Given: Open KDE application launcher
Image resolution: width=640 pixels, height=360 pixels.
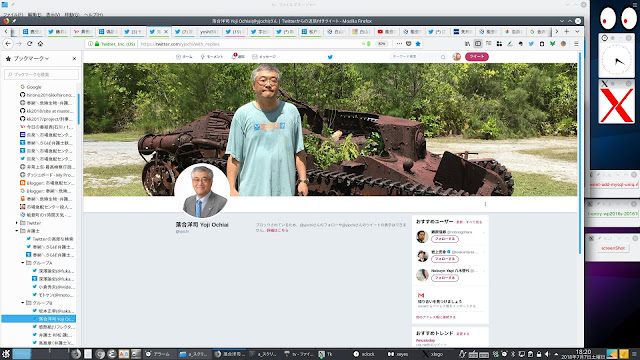Looking at the screenshot, I should pyautogui.click(x=6, y=354).
